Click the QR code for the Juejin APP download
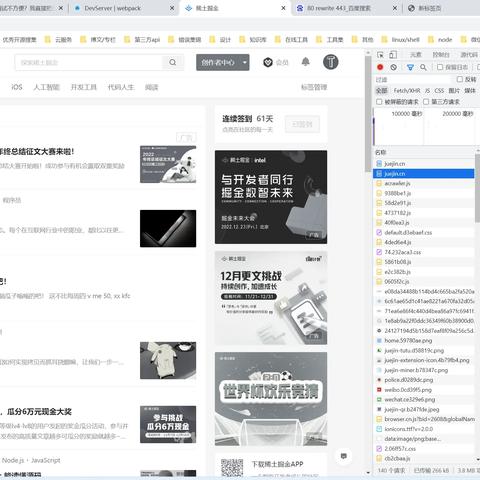 coord(232,467)
